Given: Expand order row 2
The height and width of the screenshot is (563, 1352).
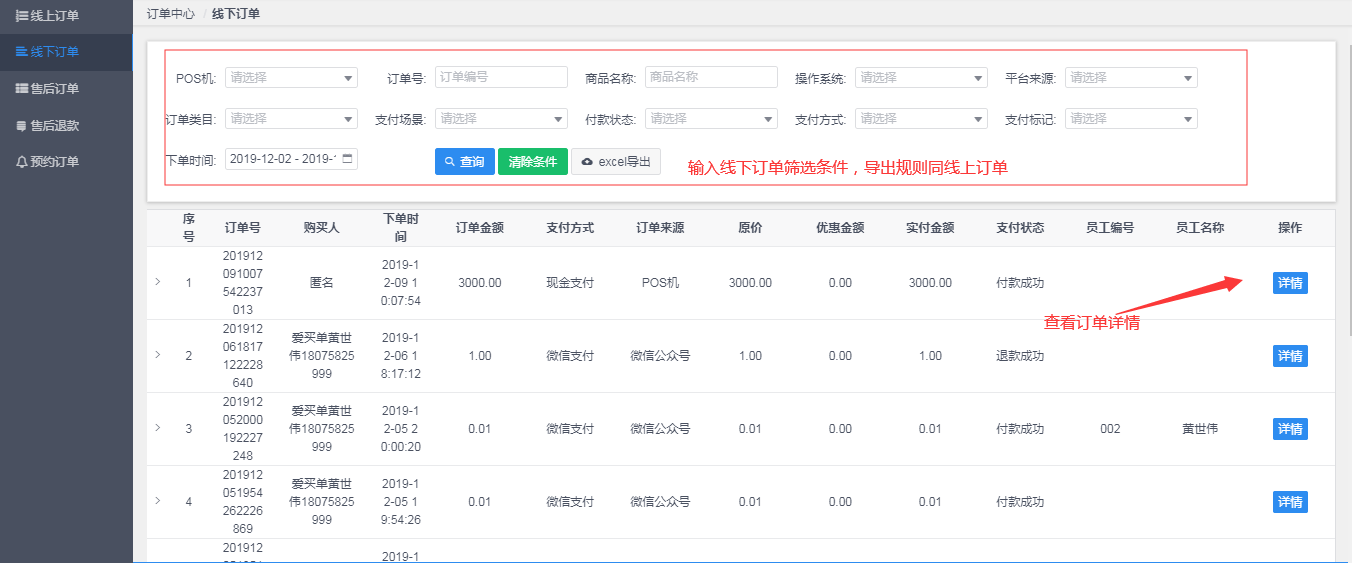Looking at the screenshot, I should click(157, 355).
